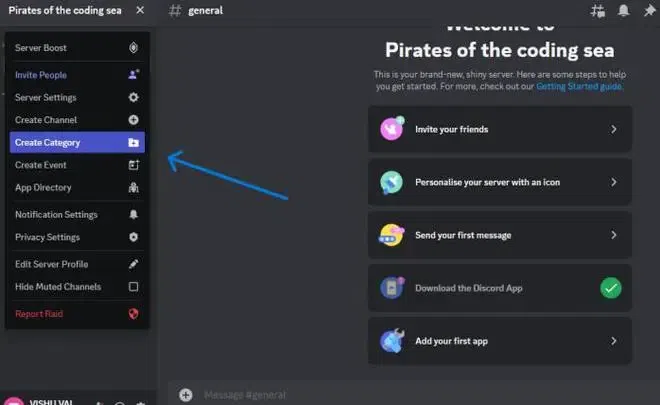The width and height of the screenshot is (660, 405).
Task: Open Notification Settings menu entry
Action: pyautogui.click(x=77, y=215)
